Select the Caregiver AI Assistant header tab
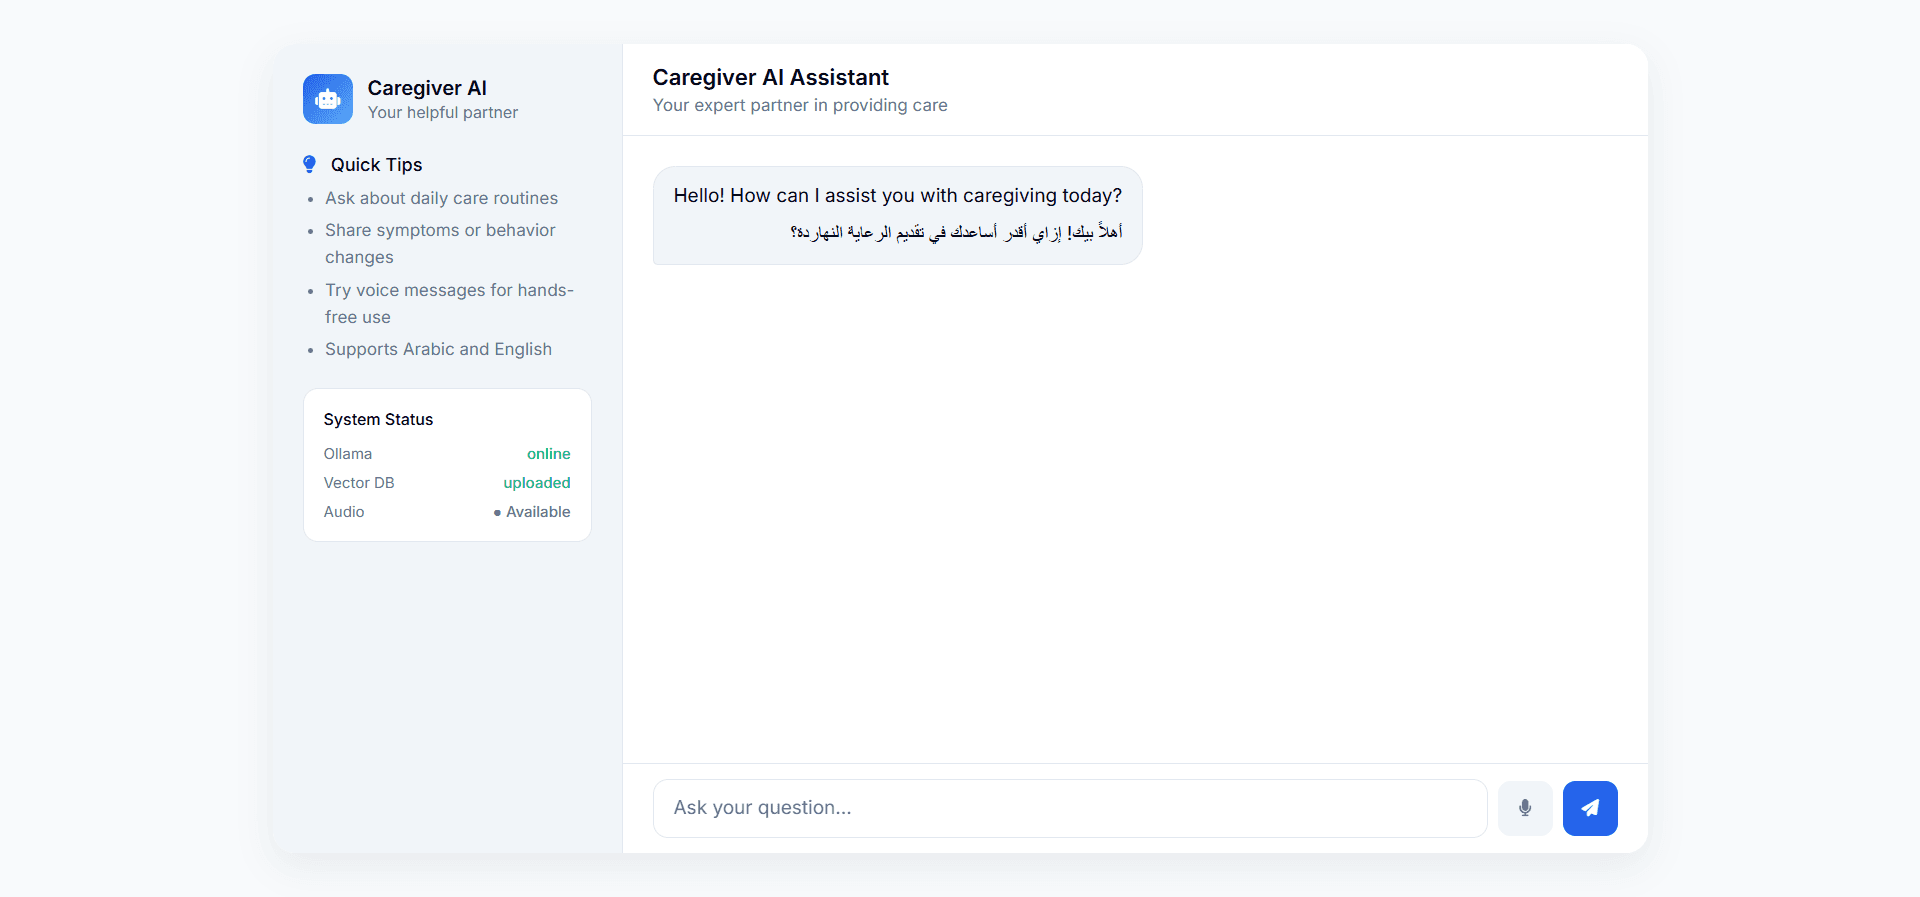 [x=770, y=77]
